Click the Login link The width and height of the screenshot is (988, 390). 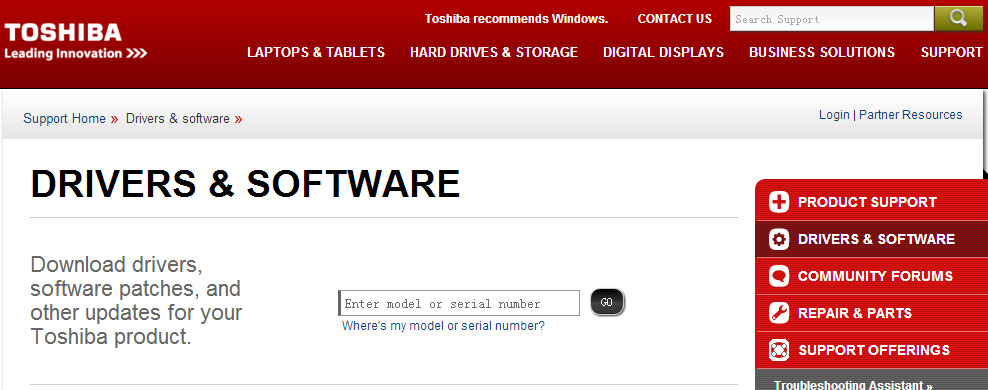coord(834,115)
